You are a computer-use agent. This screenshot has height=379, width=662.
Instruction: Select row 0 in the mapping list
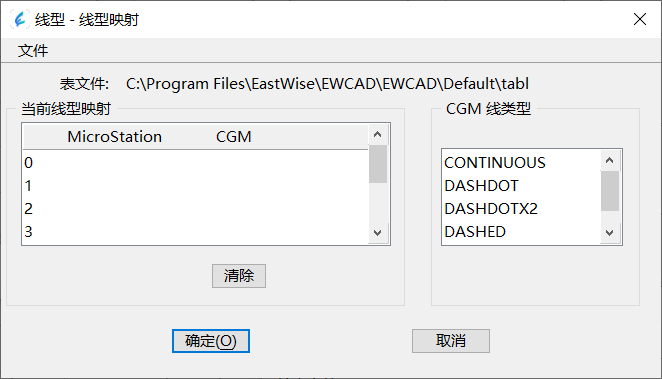click(x=195, y=162)
